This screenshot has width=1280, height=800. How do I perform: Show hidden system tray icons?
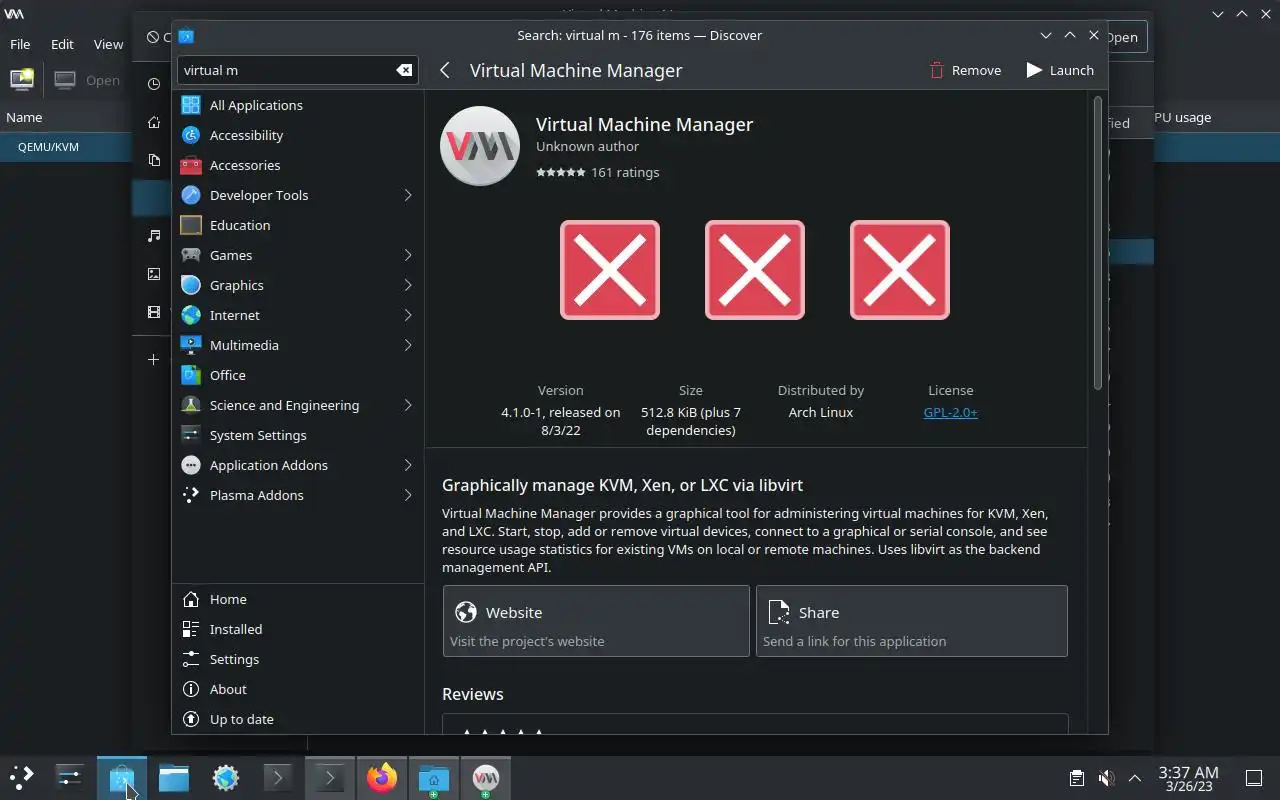click(1135, 778)
